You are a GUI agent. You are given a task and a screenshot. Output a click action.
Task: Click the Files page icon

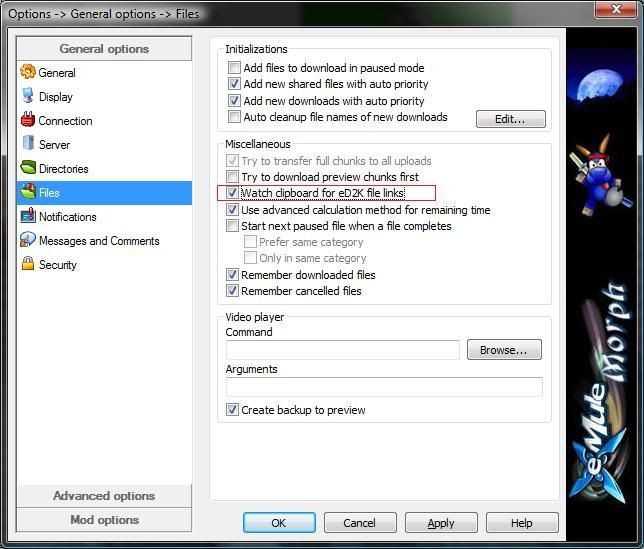coord(28,192)
